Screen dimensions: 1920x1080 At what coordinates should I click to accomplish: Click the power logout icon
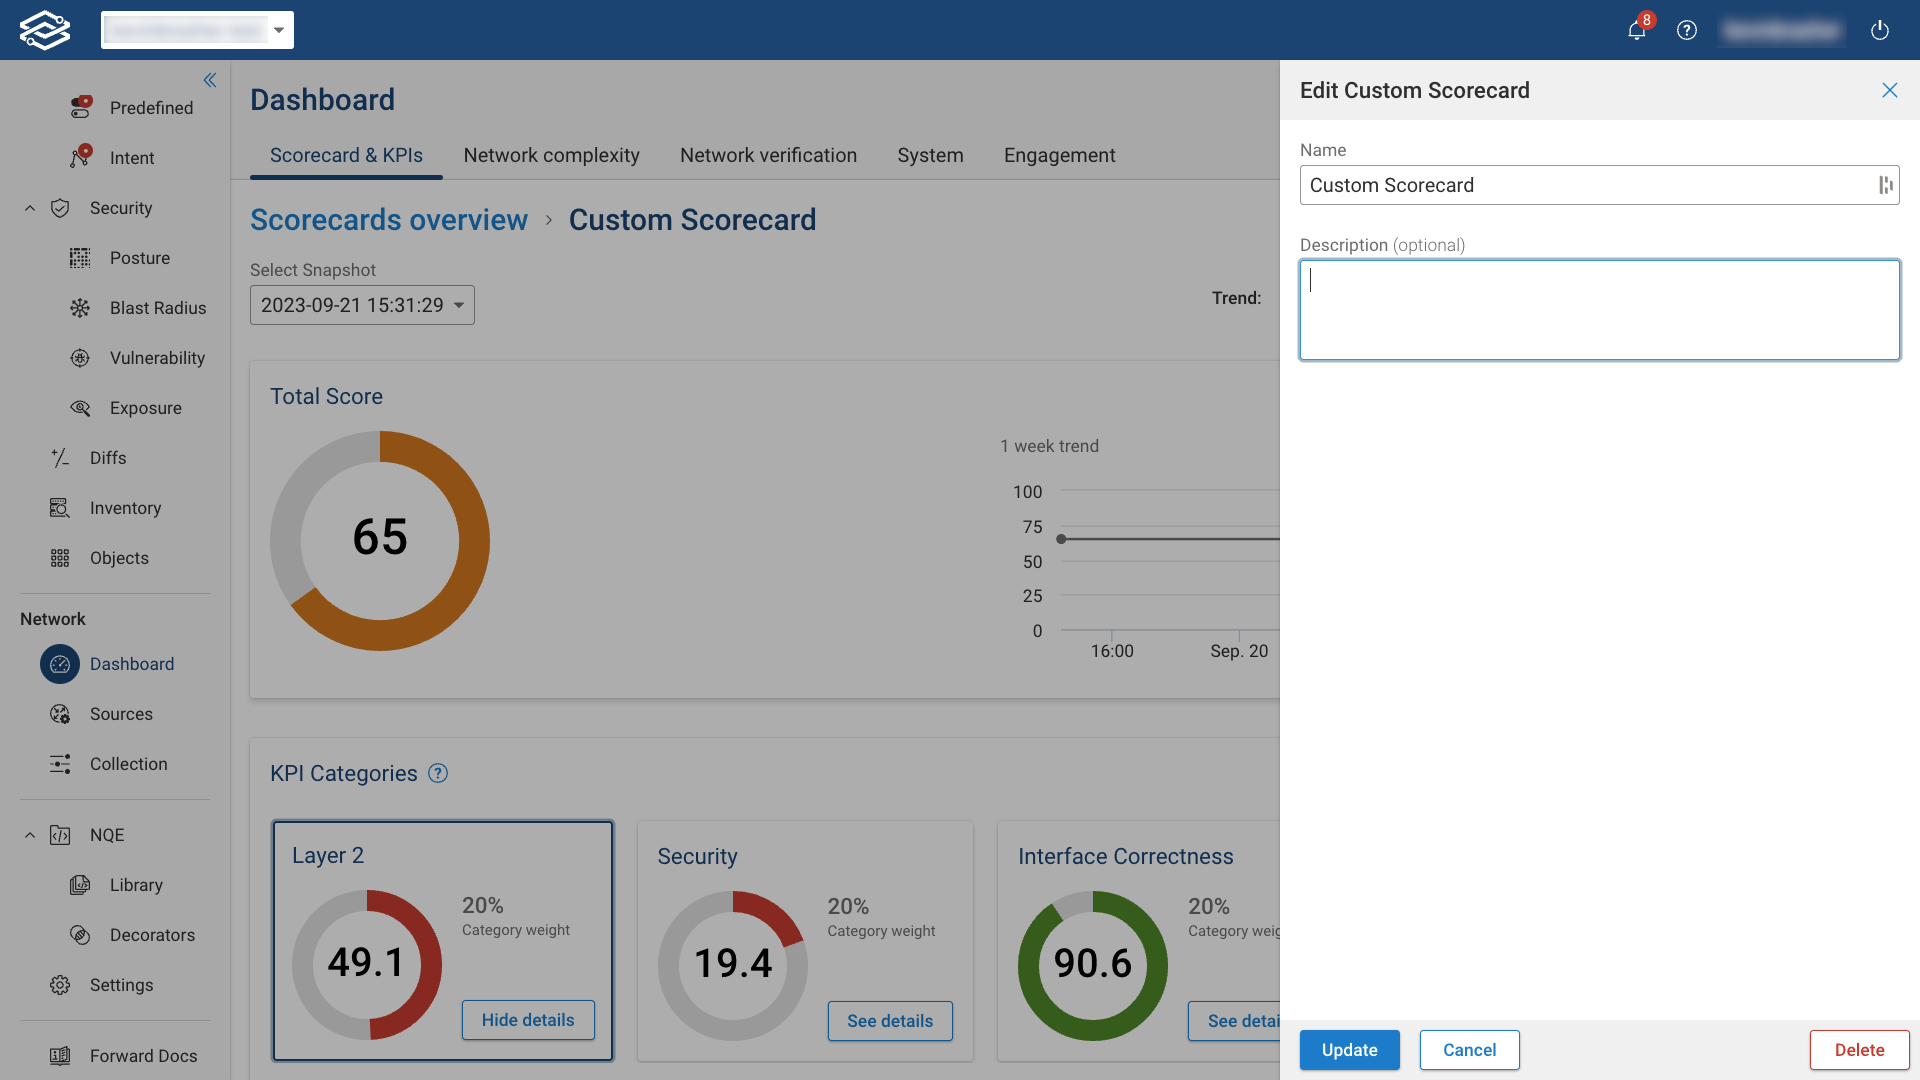tap(1880, 30)
